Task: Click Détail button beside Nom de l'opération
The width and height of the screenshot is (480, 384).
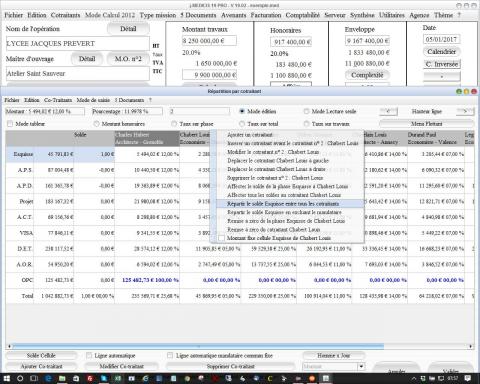Action: (128, 29)
